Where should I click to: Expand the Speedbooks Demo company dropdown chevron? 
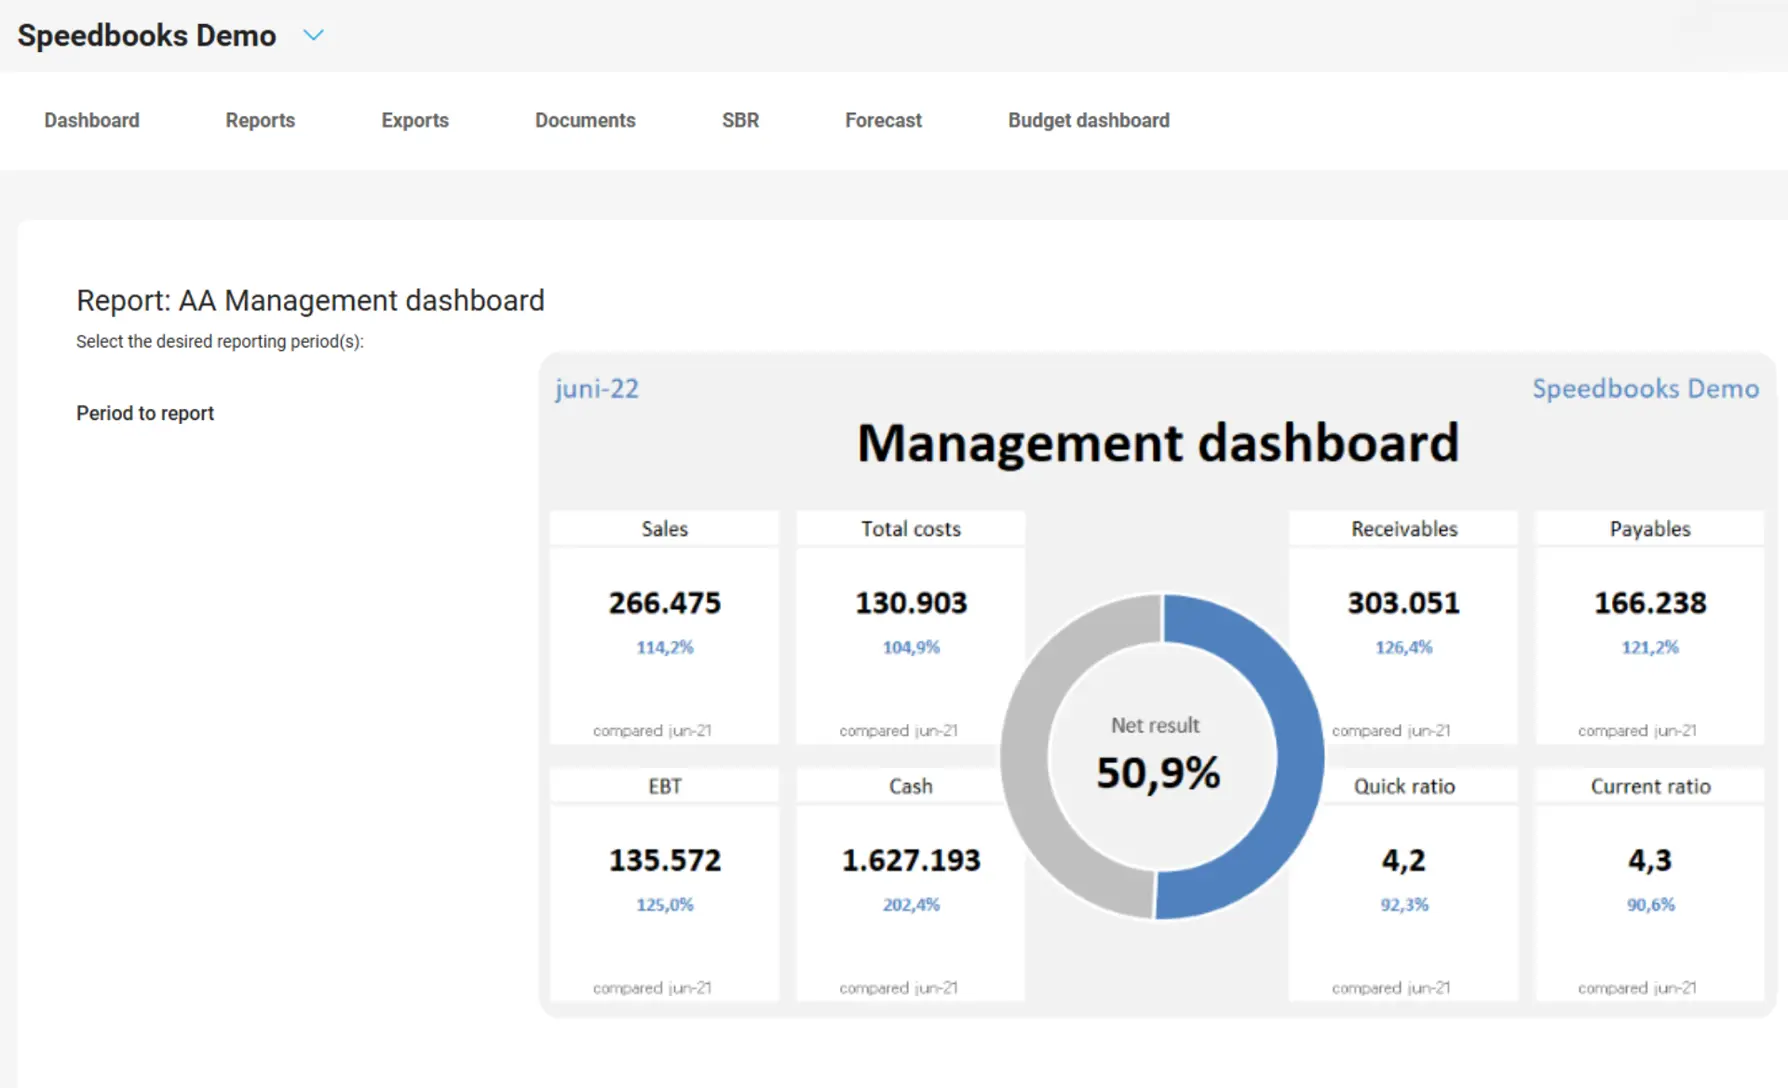(x=313, y=35)
